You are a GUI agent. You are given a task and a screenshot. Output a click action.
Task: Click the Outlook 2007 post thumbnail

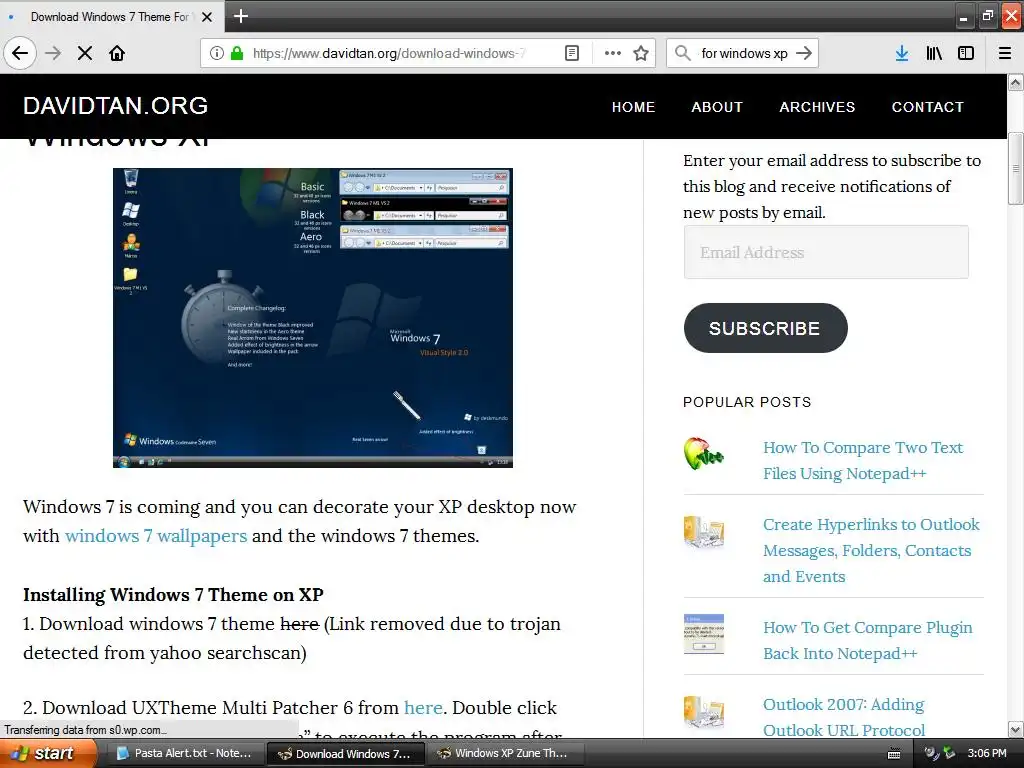(703, 711)
